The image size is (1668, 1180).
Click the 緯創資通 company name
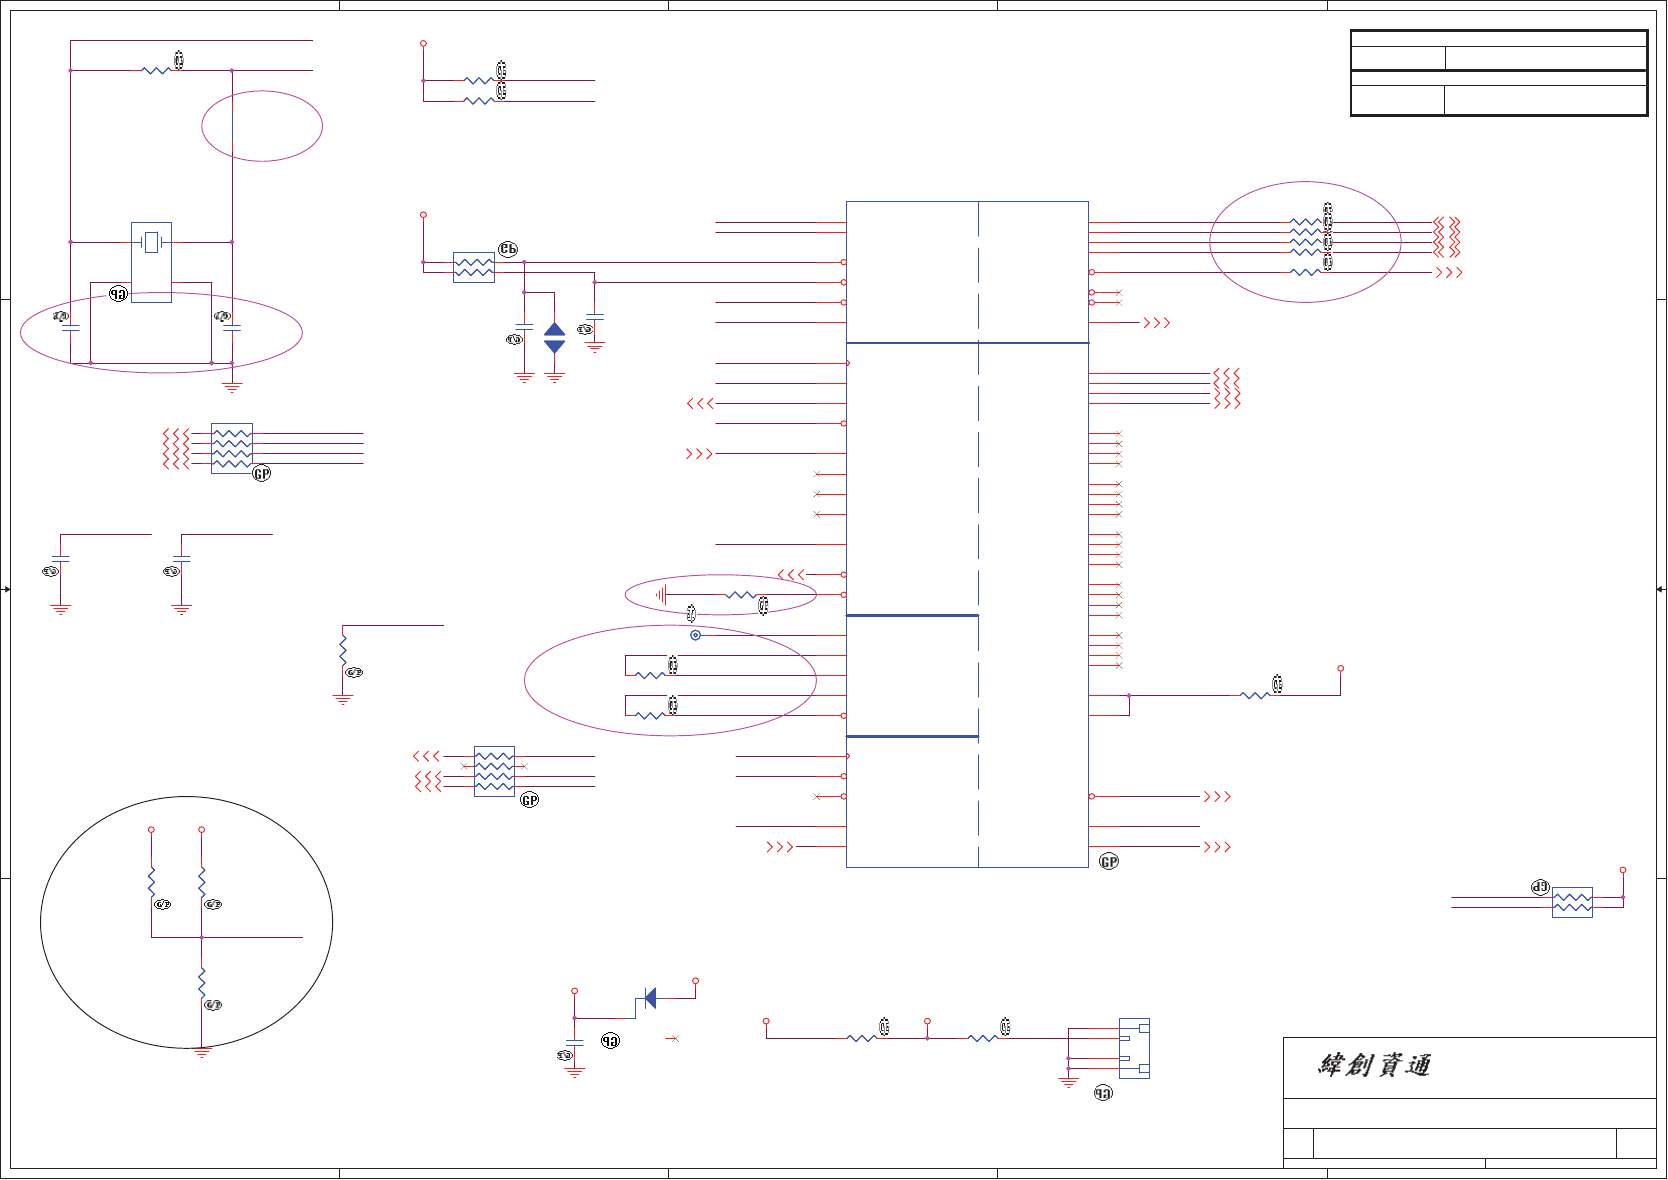(1374, 1066)
